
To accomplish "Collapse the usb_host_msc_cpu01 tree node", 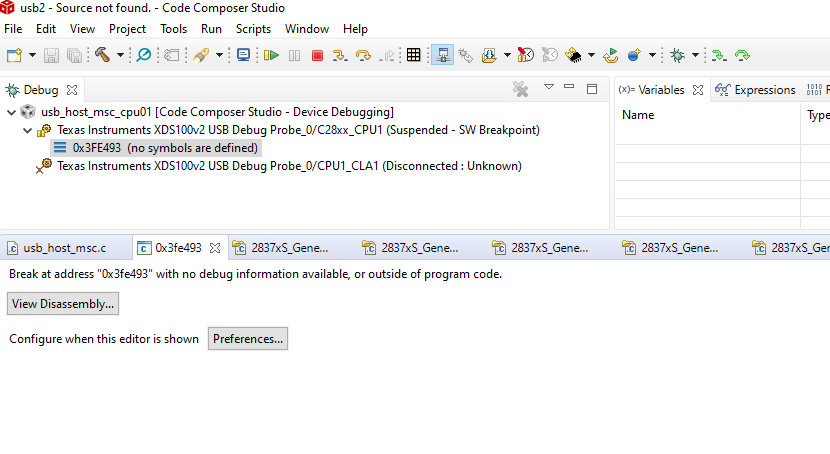I will (11, 112).
